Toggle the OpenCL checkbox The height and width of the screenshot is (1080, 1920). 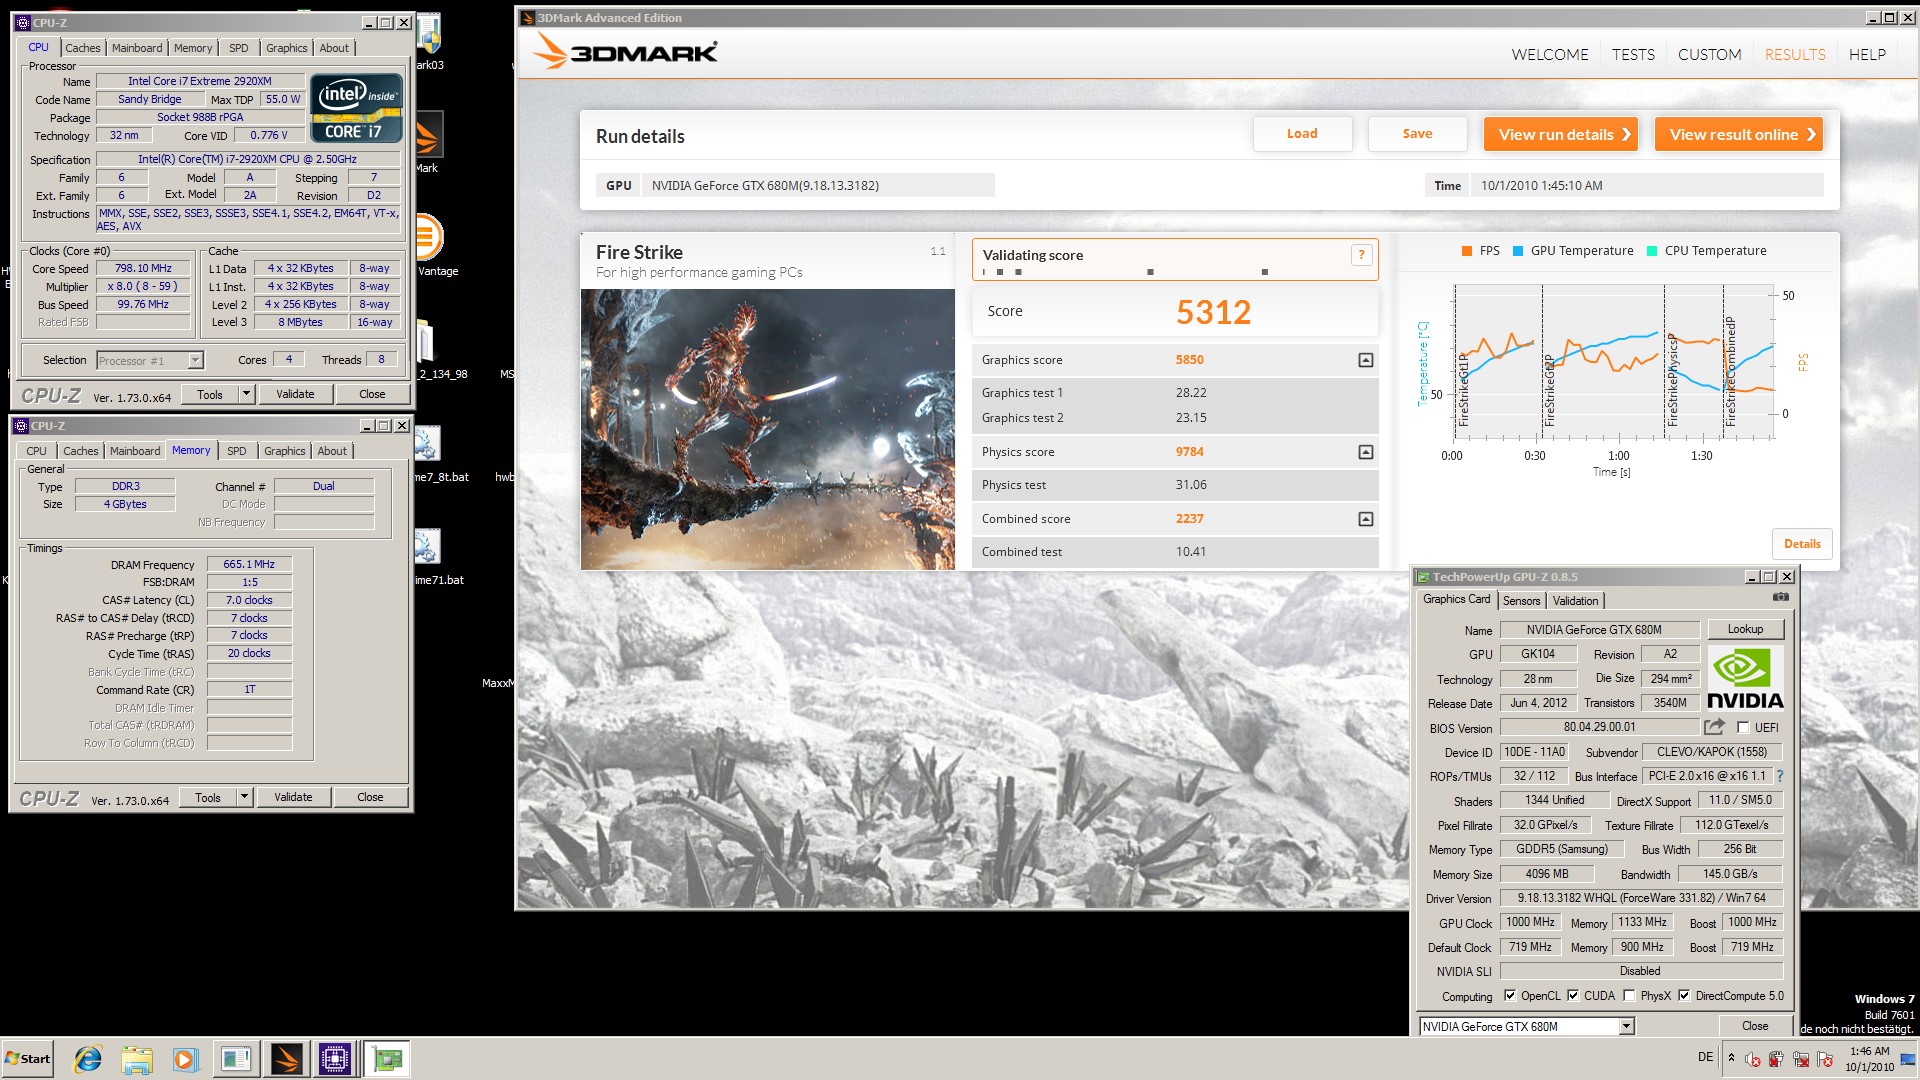tap(1509, 996)
